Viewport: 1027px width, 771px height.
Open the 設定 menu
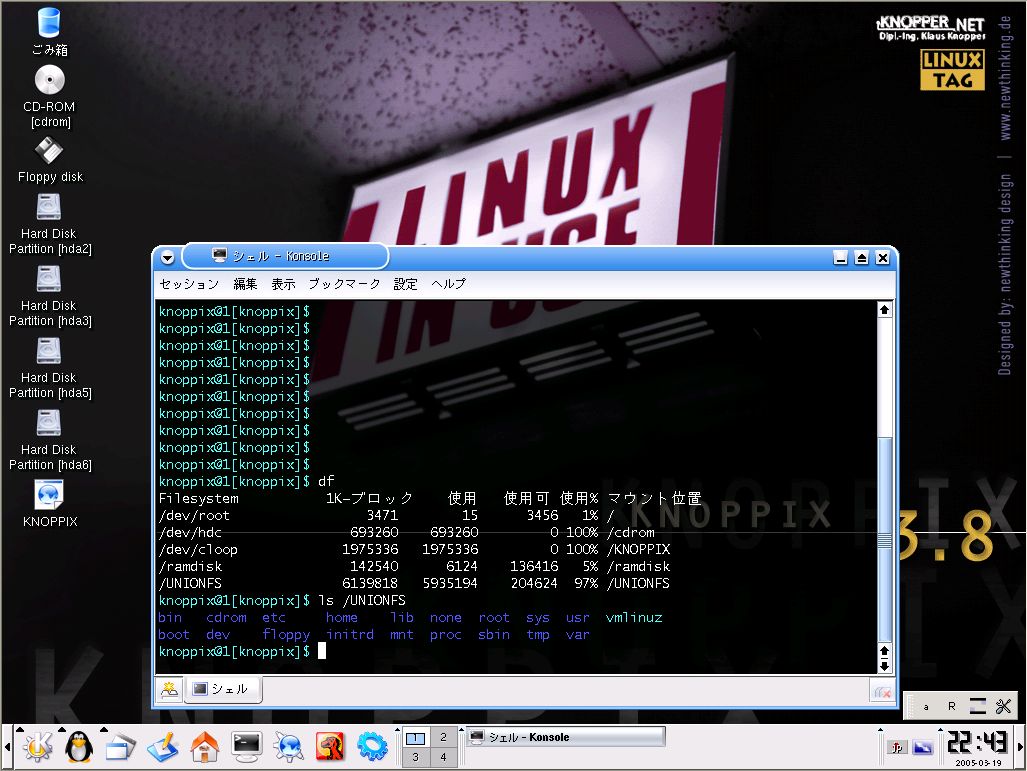pyautogui.click(x=405, y=284)
